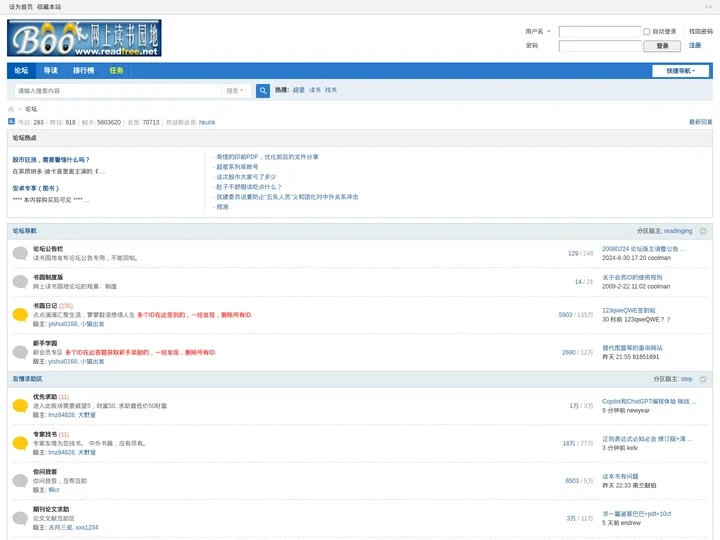The width and height of the screenshot is (720, 540).
Task: Click the 专家找书 yellow bubble icon
Action: coord(20,443)
